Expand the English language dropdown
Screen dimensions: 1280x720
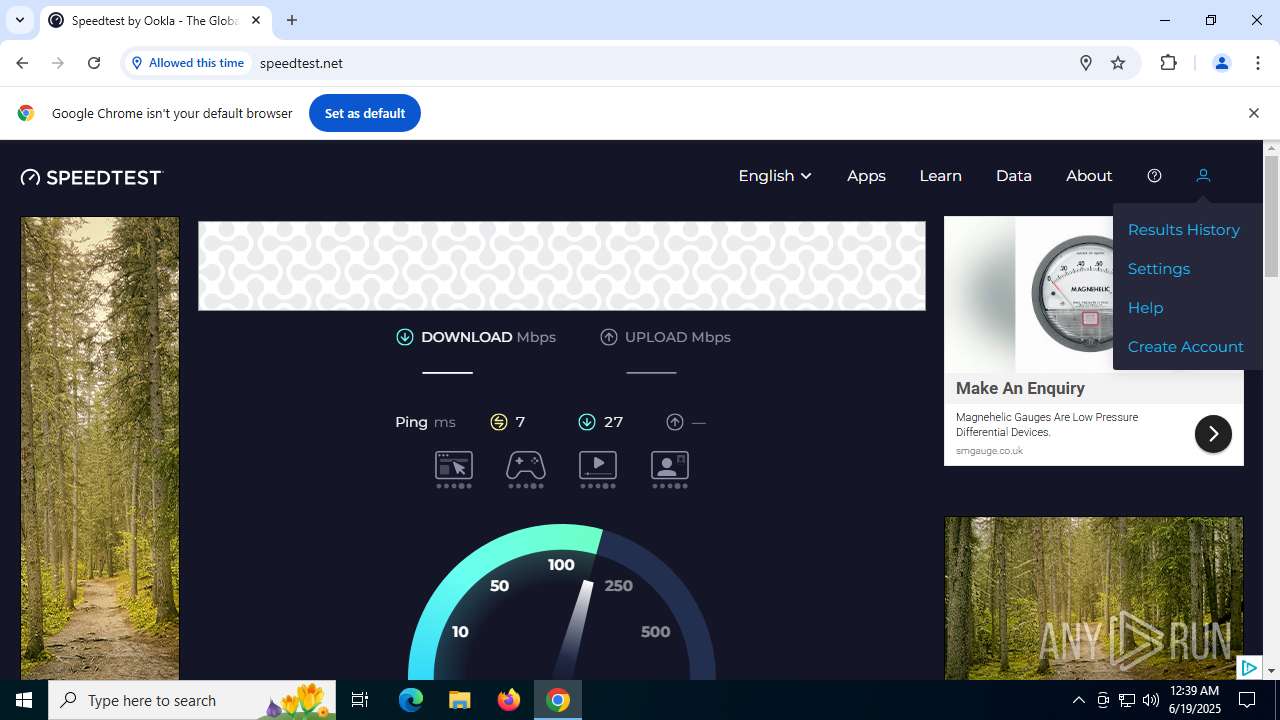click(775, 176)
